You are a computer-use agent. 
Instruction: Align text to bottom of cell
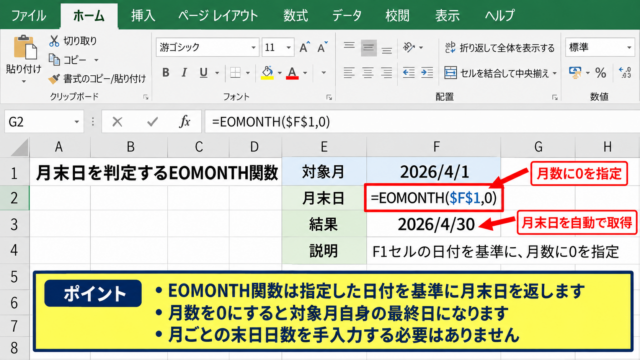click(387, 49)
